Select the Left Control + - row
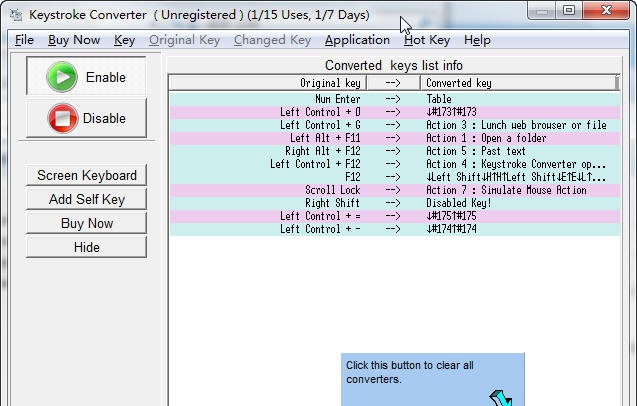Screen dimensions: 637x406 tap(394, 229)
